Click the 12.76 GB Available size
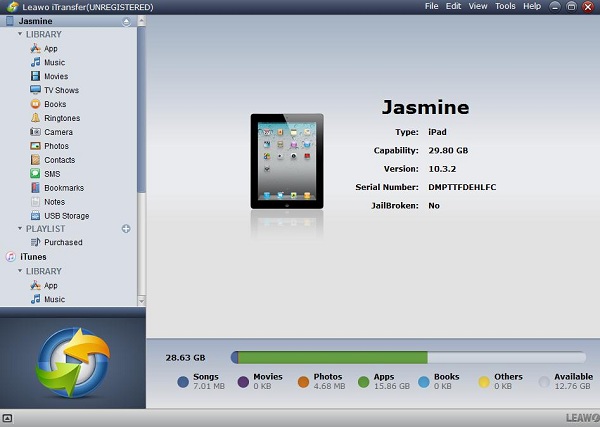Image resolution: width=600 pixels, height=427 pixels. click(573, 386)
